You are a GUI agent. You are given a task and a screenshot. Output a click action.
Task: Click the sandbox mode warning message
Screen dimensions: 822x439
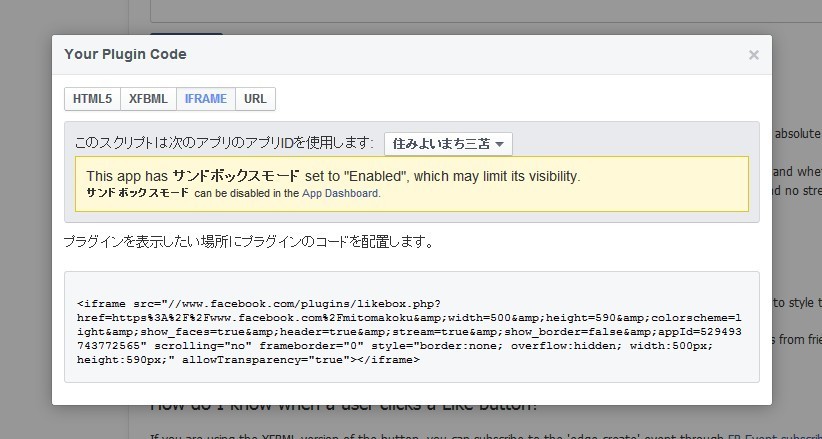(412, 184)
